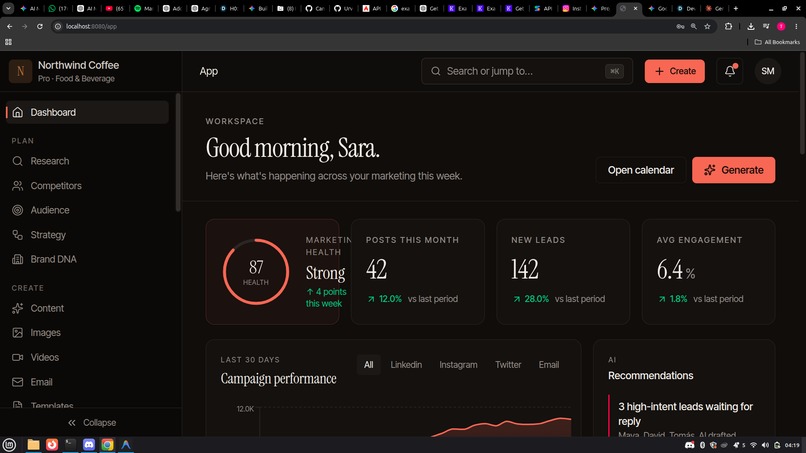Image resolution: width=806 pixels, height=453 pixels.
Task: Click the sidebar scrollbar
Action: pyautogui.click(x=178, y=152)
